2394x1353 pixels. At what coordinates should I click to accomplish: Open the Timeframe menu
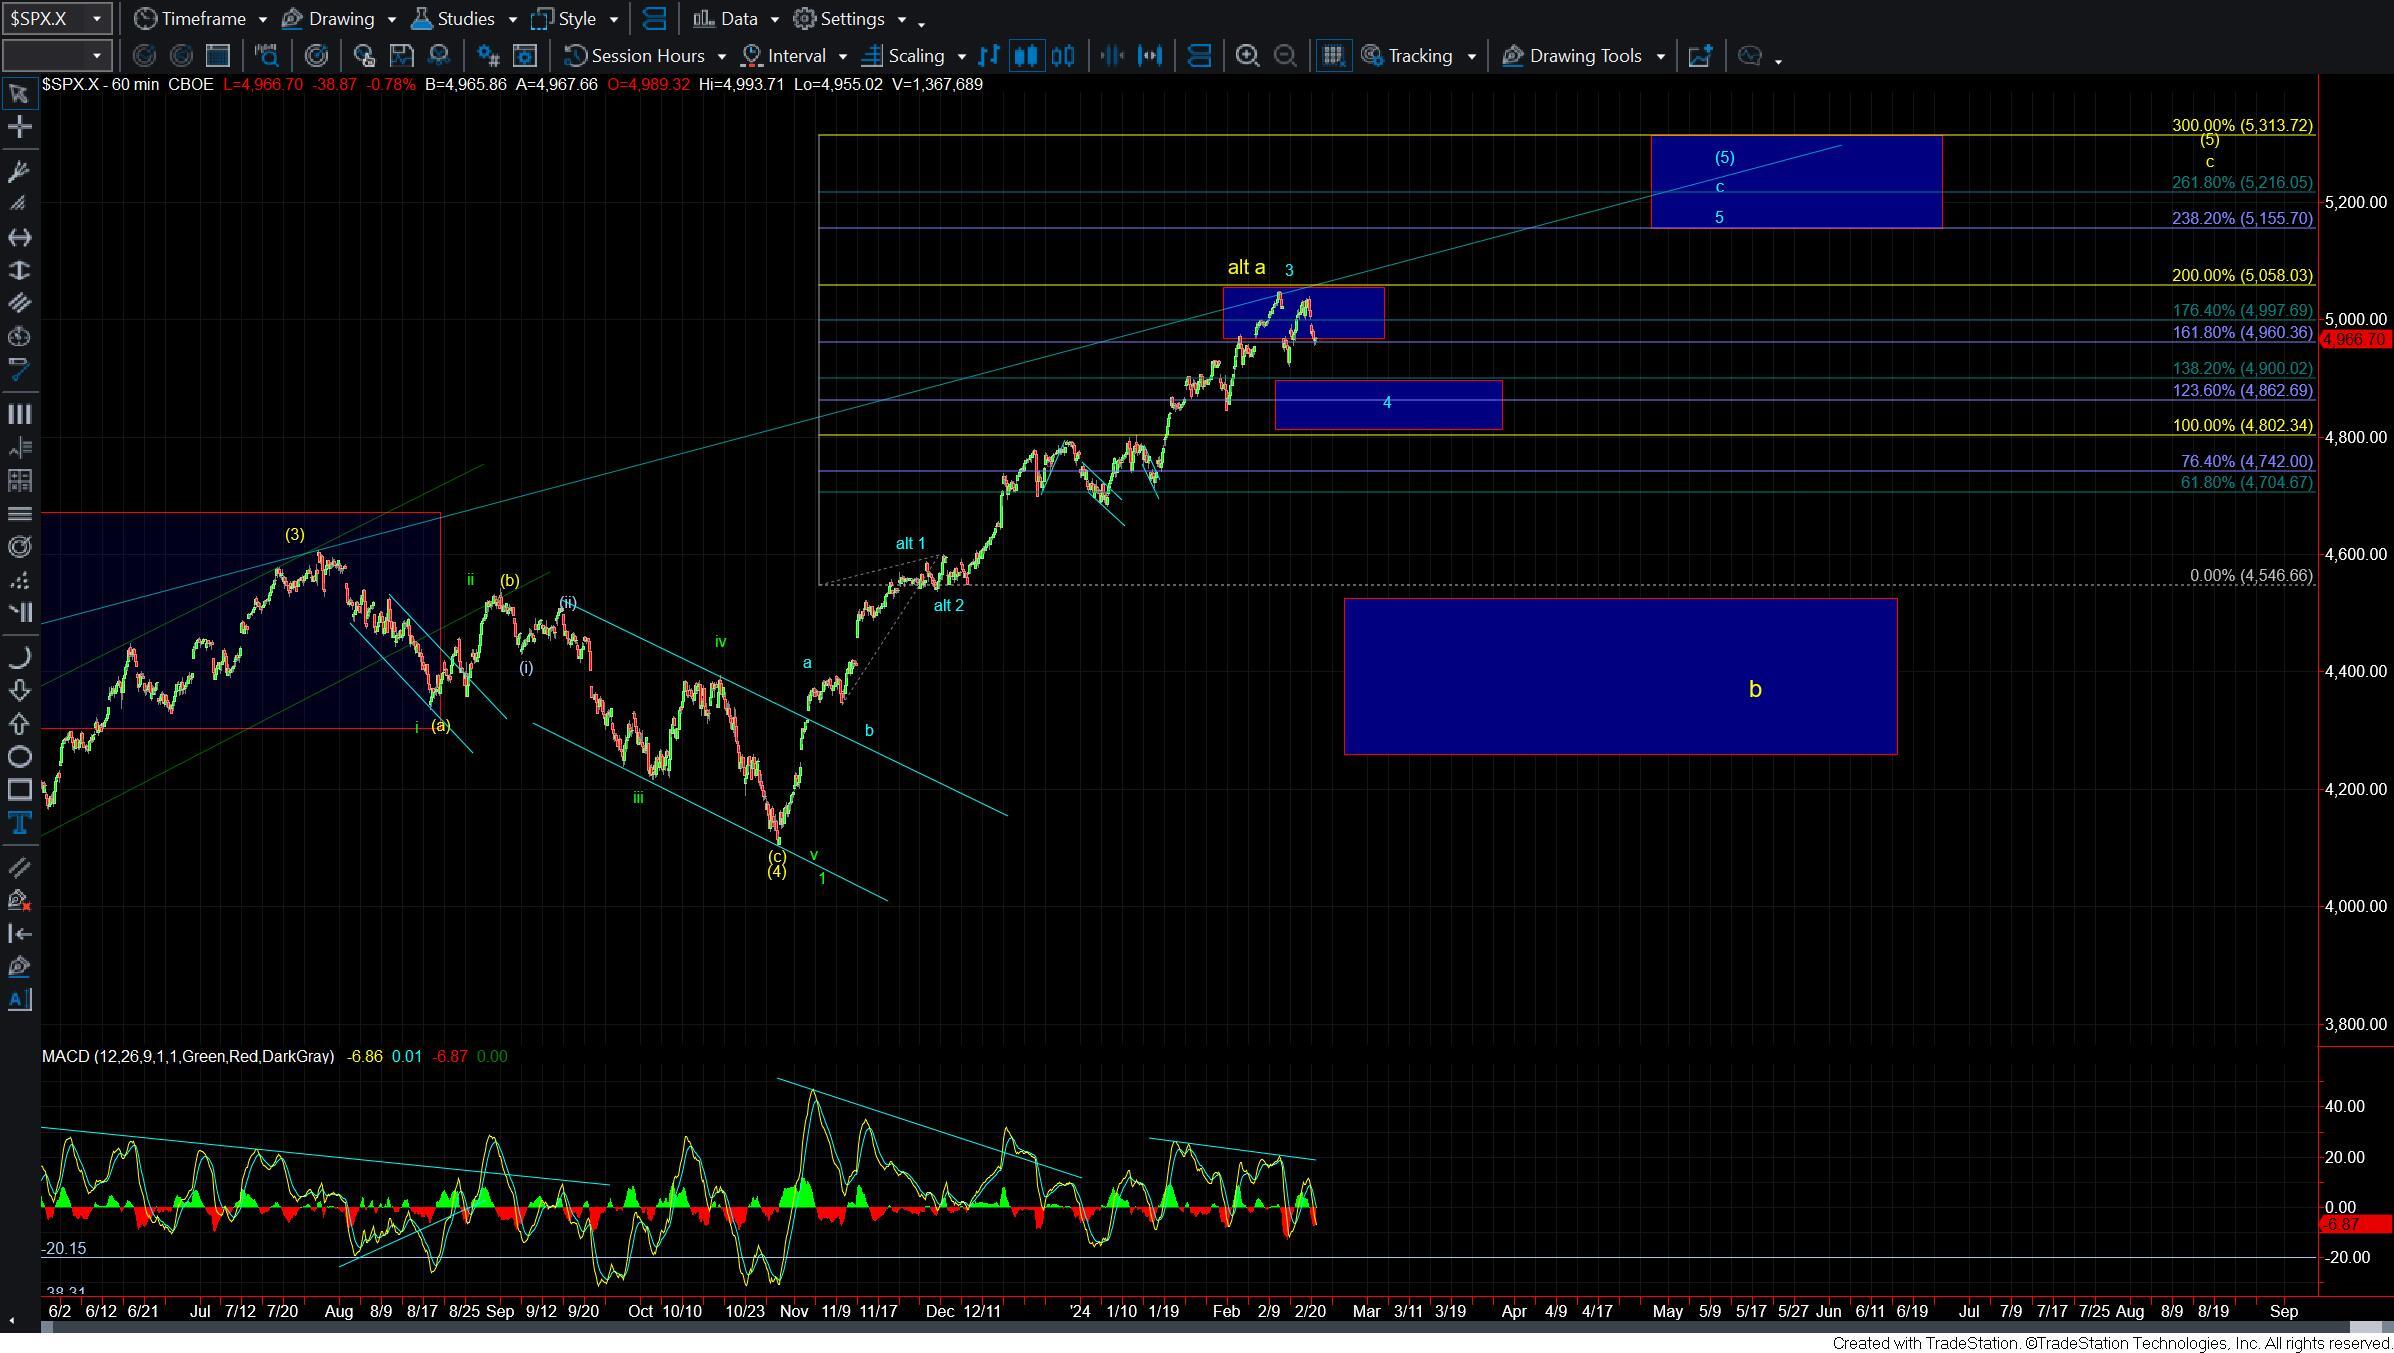tap(200, 19)
